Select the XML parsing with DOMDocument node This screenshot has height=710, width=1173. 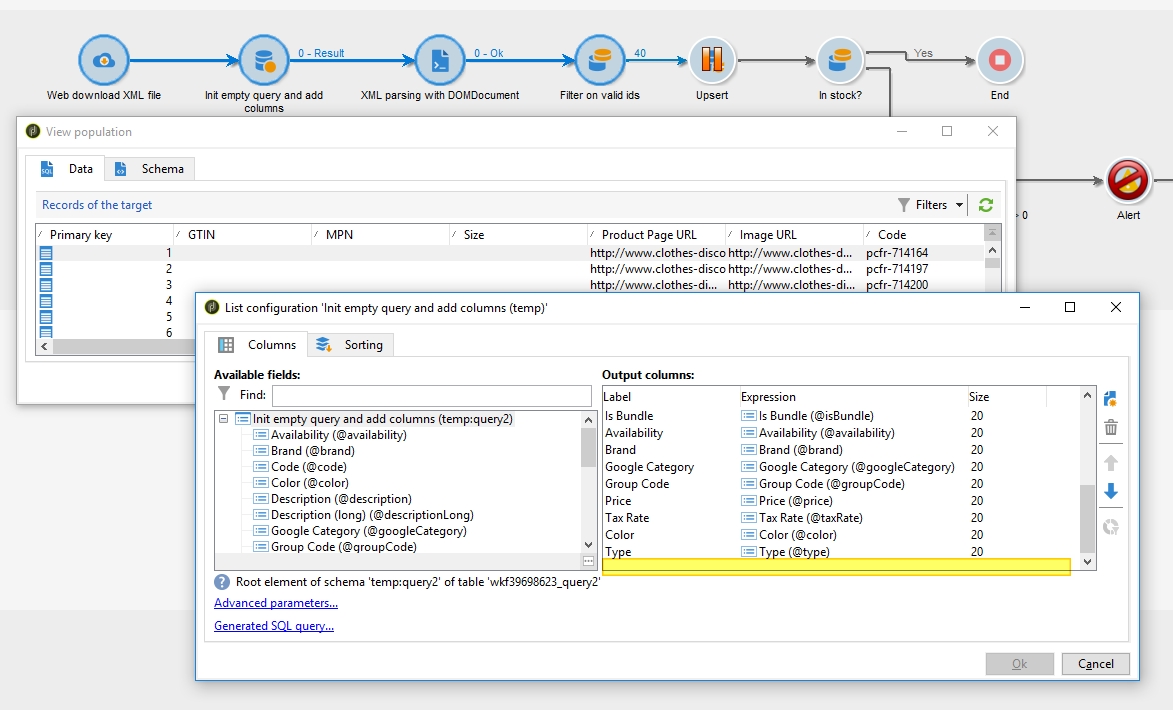pos(439,61)
